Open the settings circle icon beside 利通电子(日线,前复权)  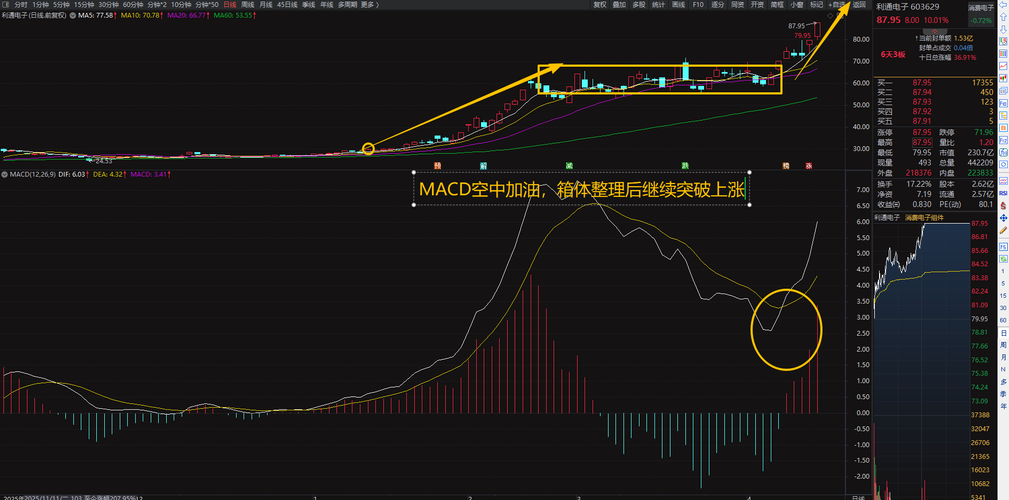72,15
